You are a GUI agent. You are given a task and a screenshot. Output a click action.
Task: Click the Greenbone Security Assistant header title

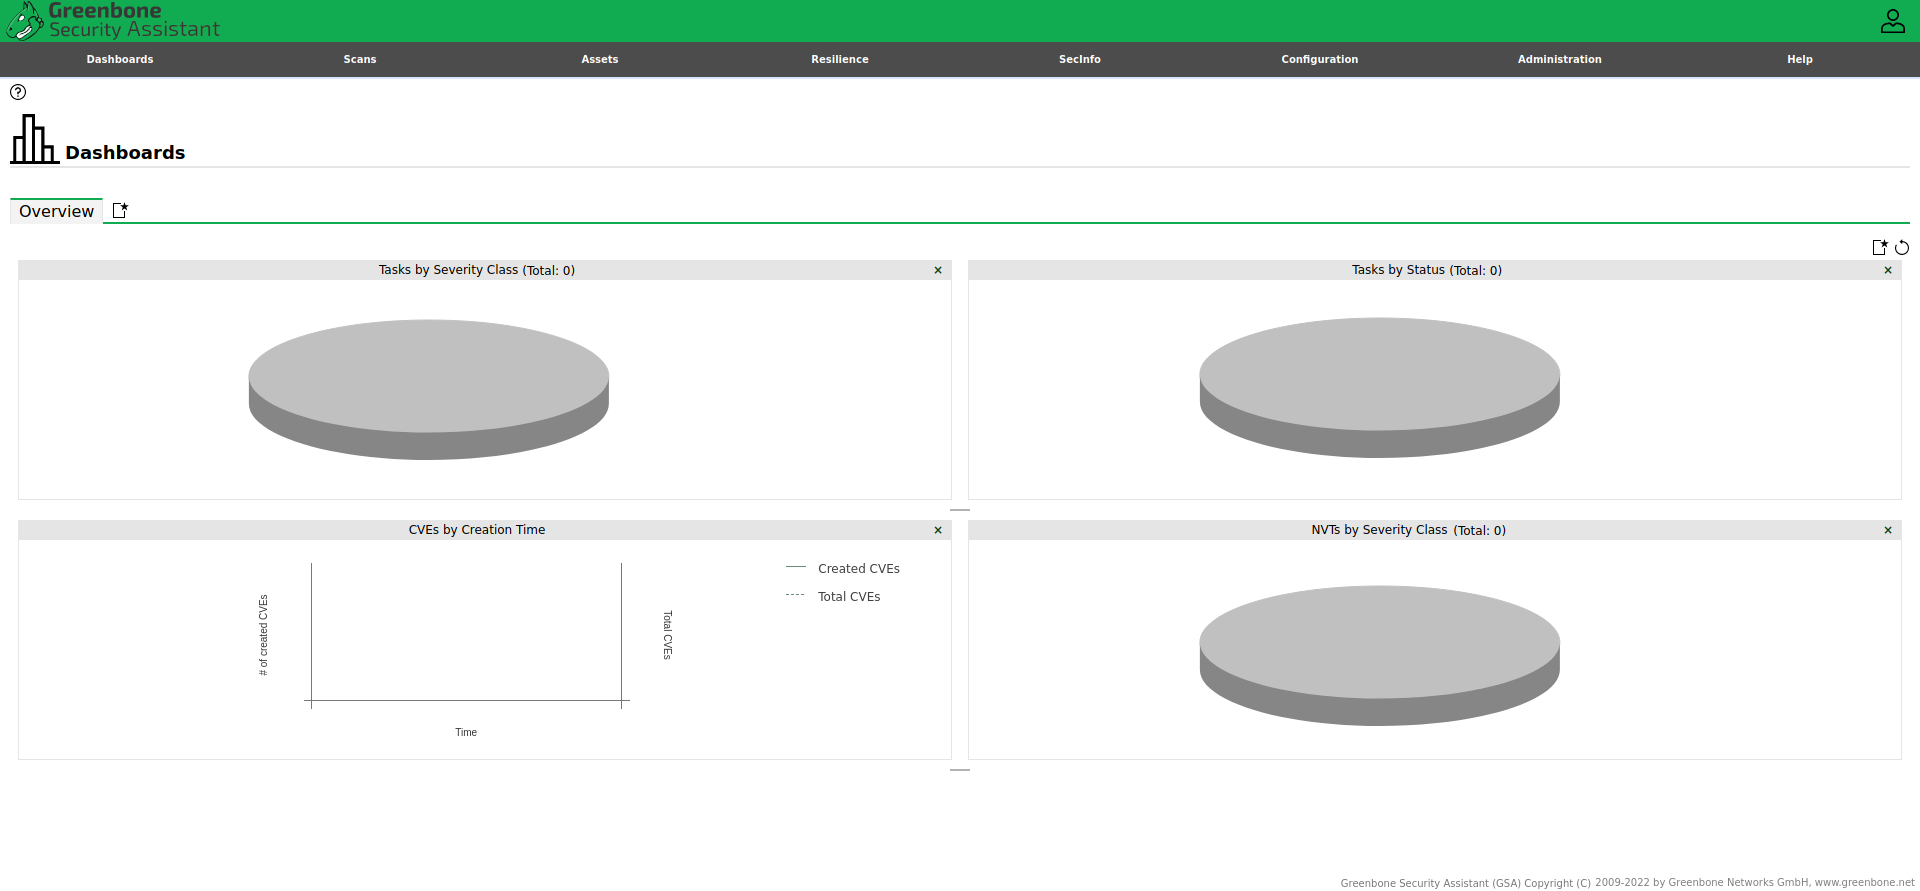tap(134, 20)
